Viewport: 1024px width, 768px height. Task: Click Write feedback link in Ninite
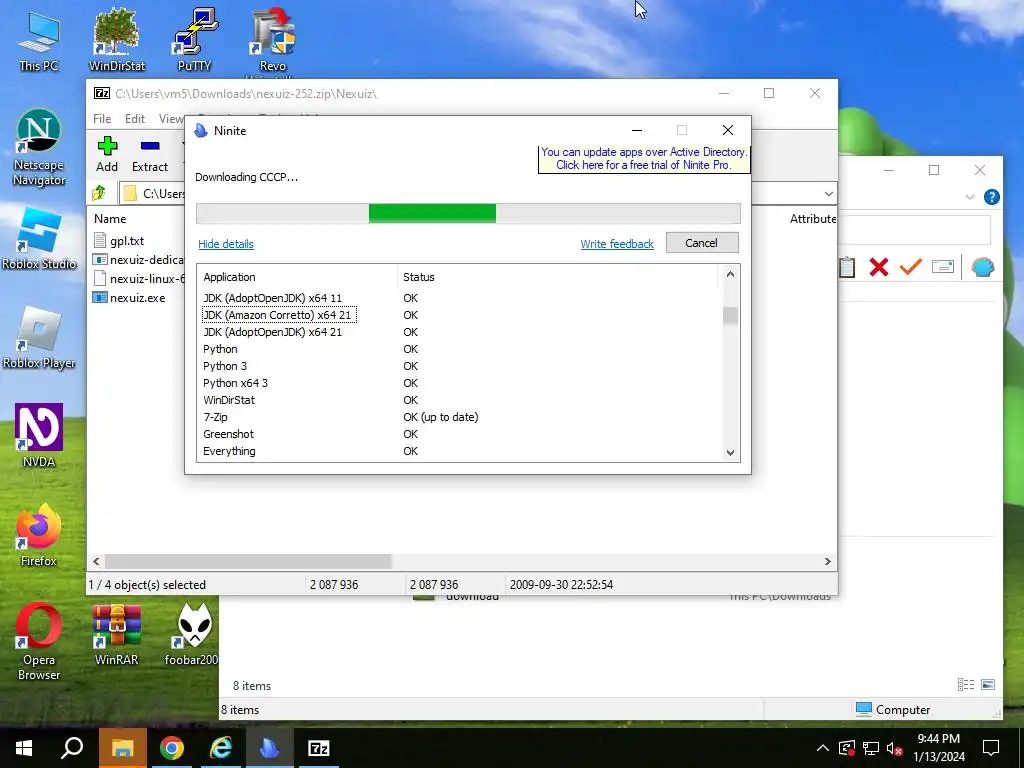click(x=616, y=244)
